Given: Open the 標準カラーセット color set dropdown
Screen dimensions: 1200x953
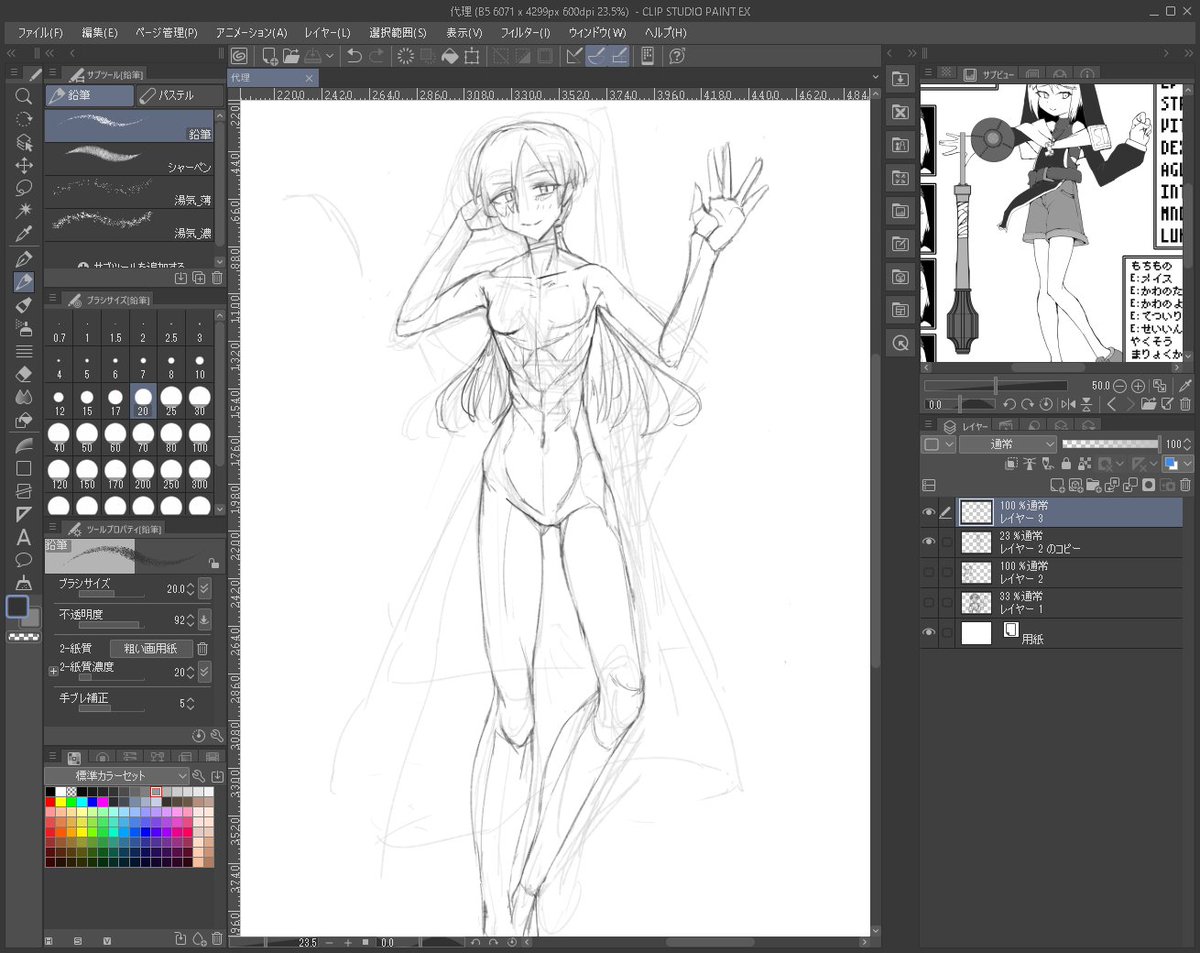Looking at the screenshot, I should click(117, 776).
